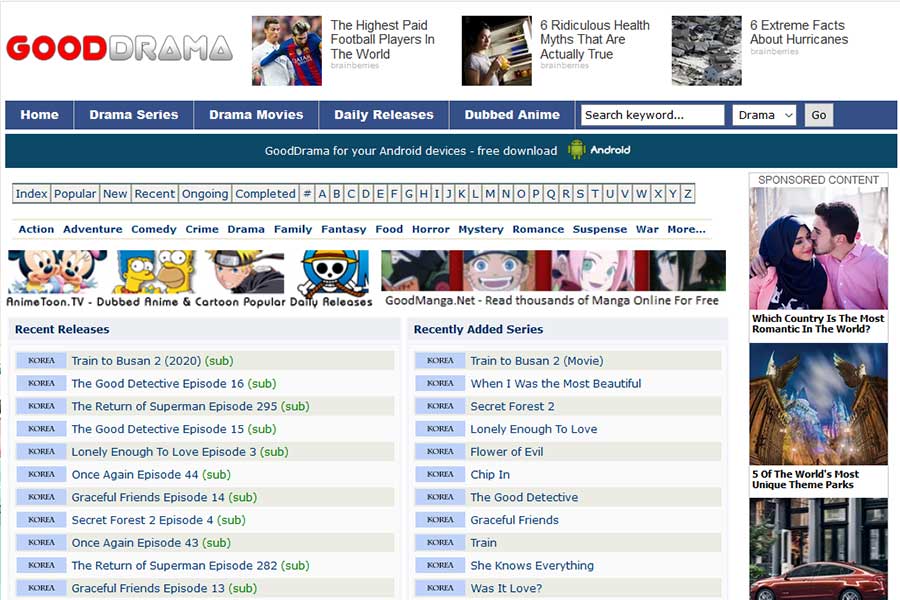Viewport: 900px width, 600px height.
Task: Select the Completed tab
Action: [265, 194]
